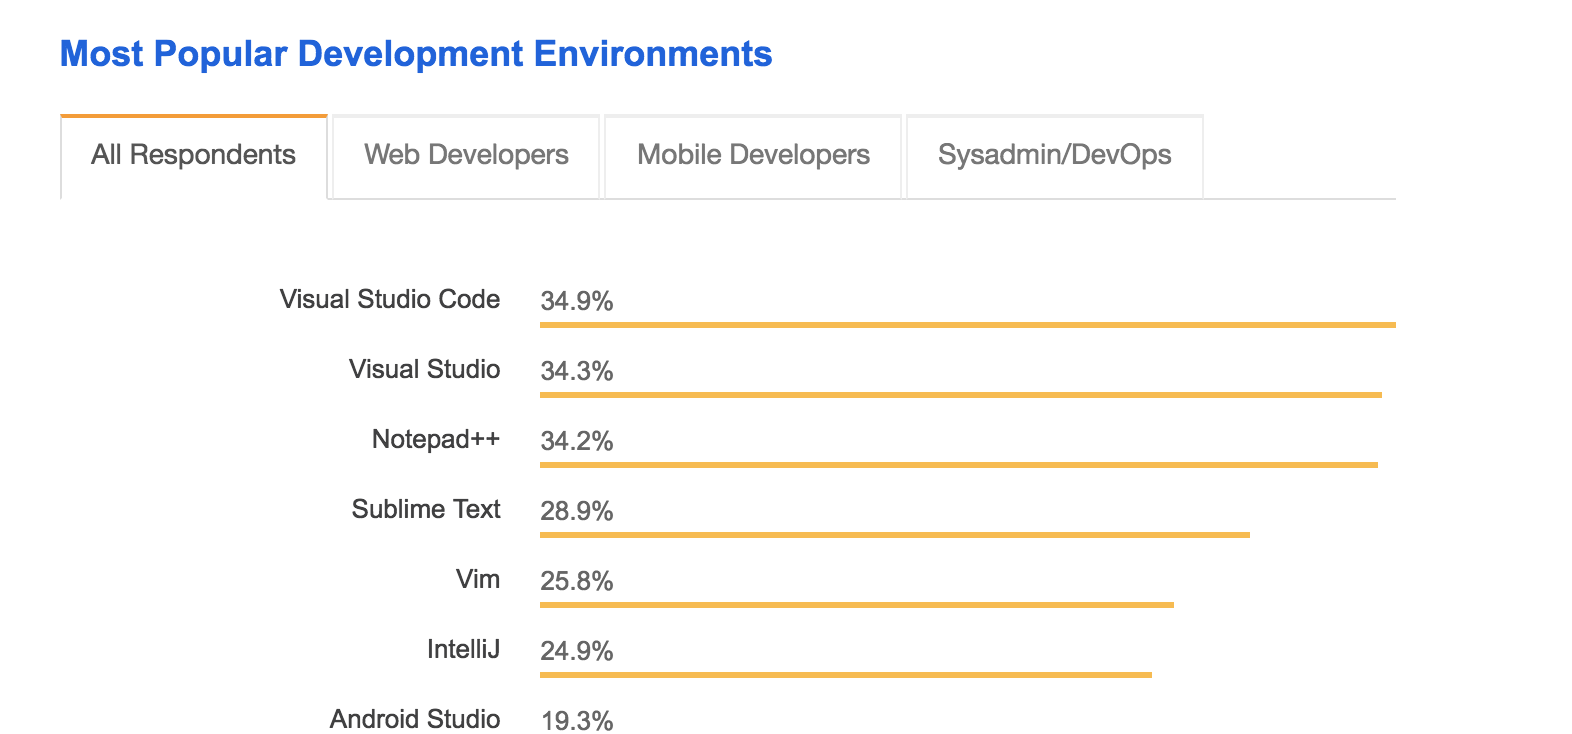This screenshot has width=1572, height=734.
Task: Click the IntelliJ orange bar
Action: pyautogui.click(x=846, y=675)
